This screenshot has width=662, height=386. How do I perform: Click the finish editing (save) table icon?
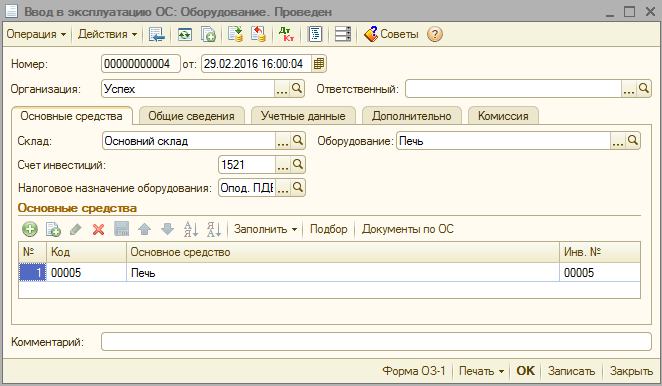pos(122,229)
